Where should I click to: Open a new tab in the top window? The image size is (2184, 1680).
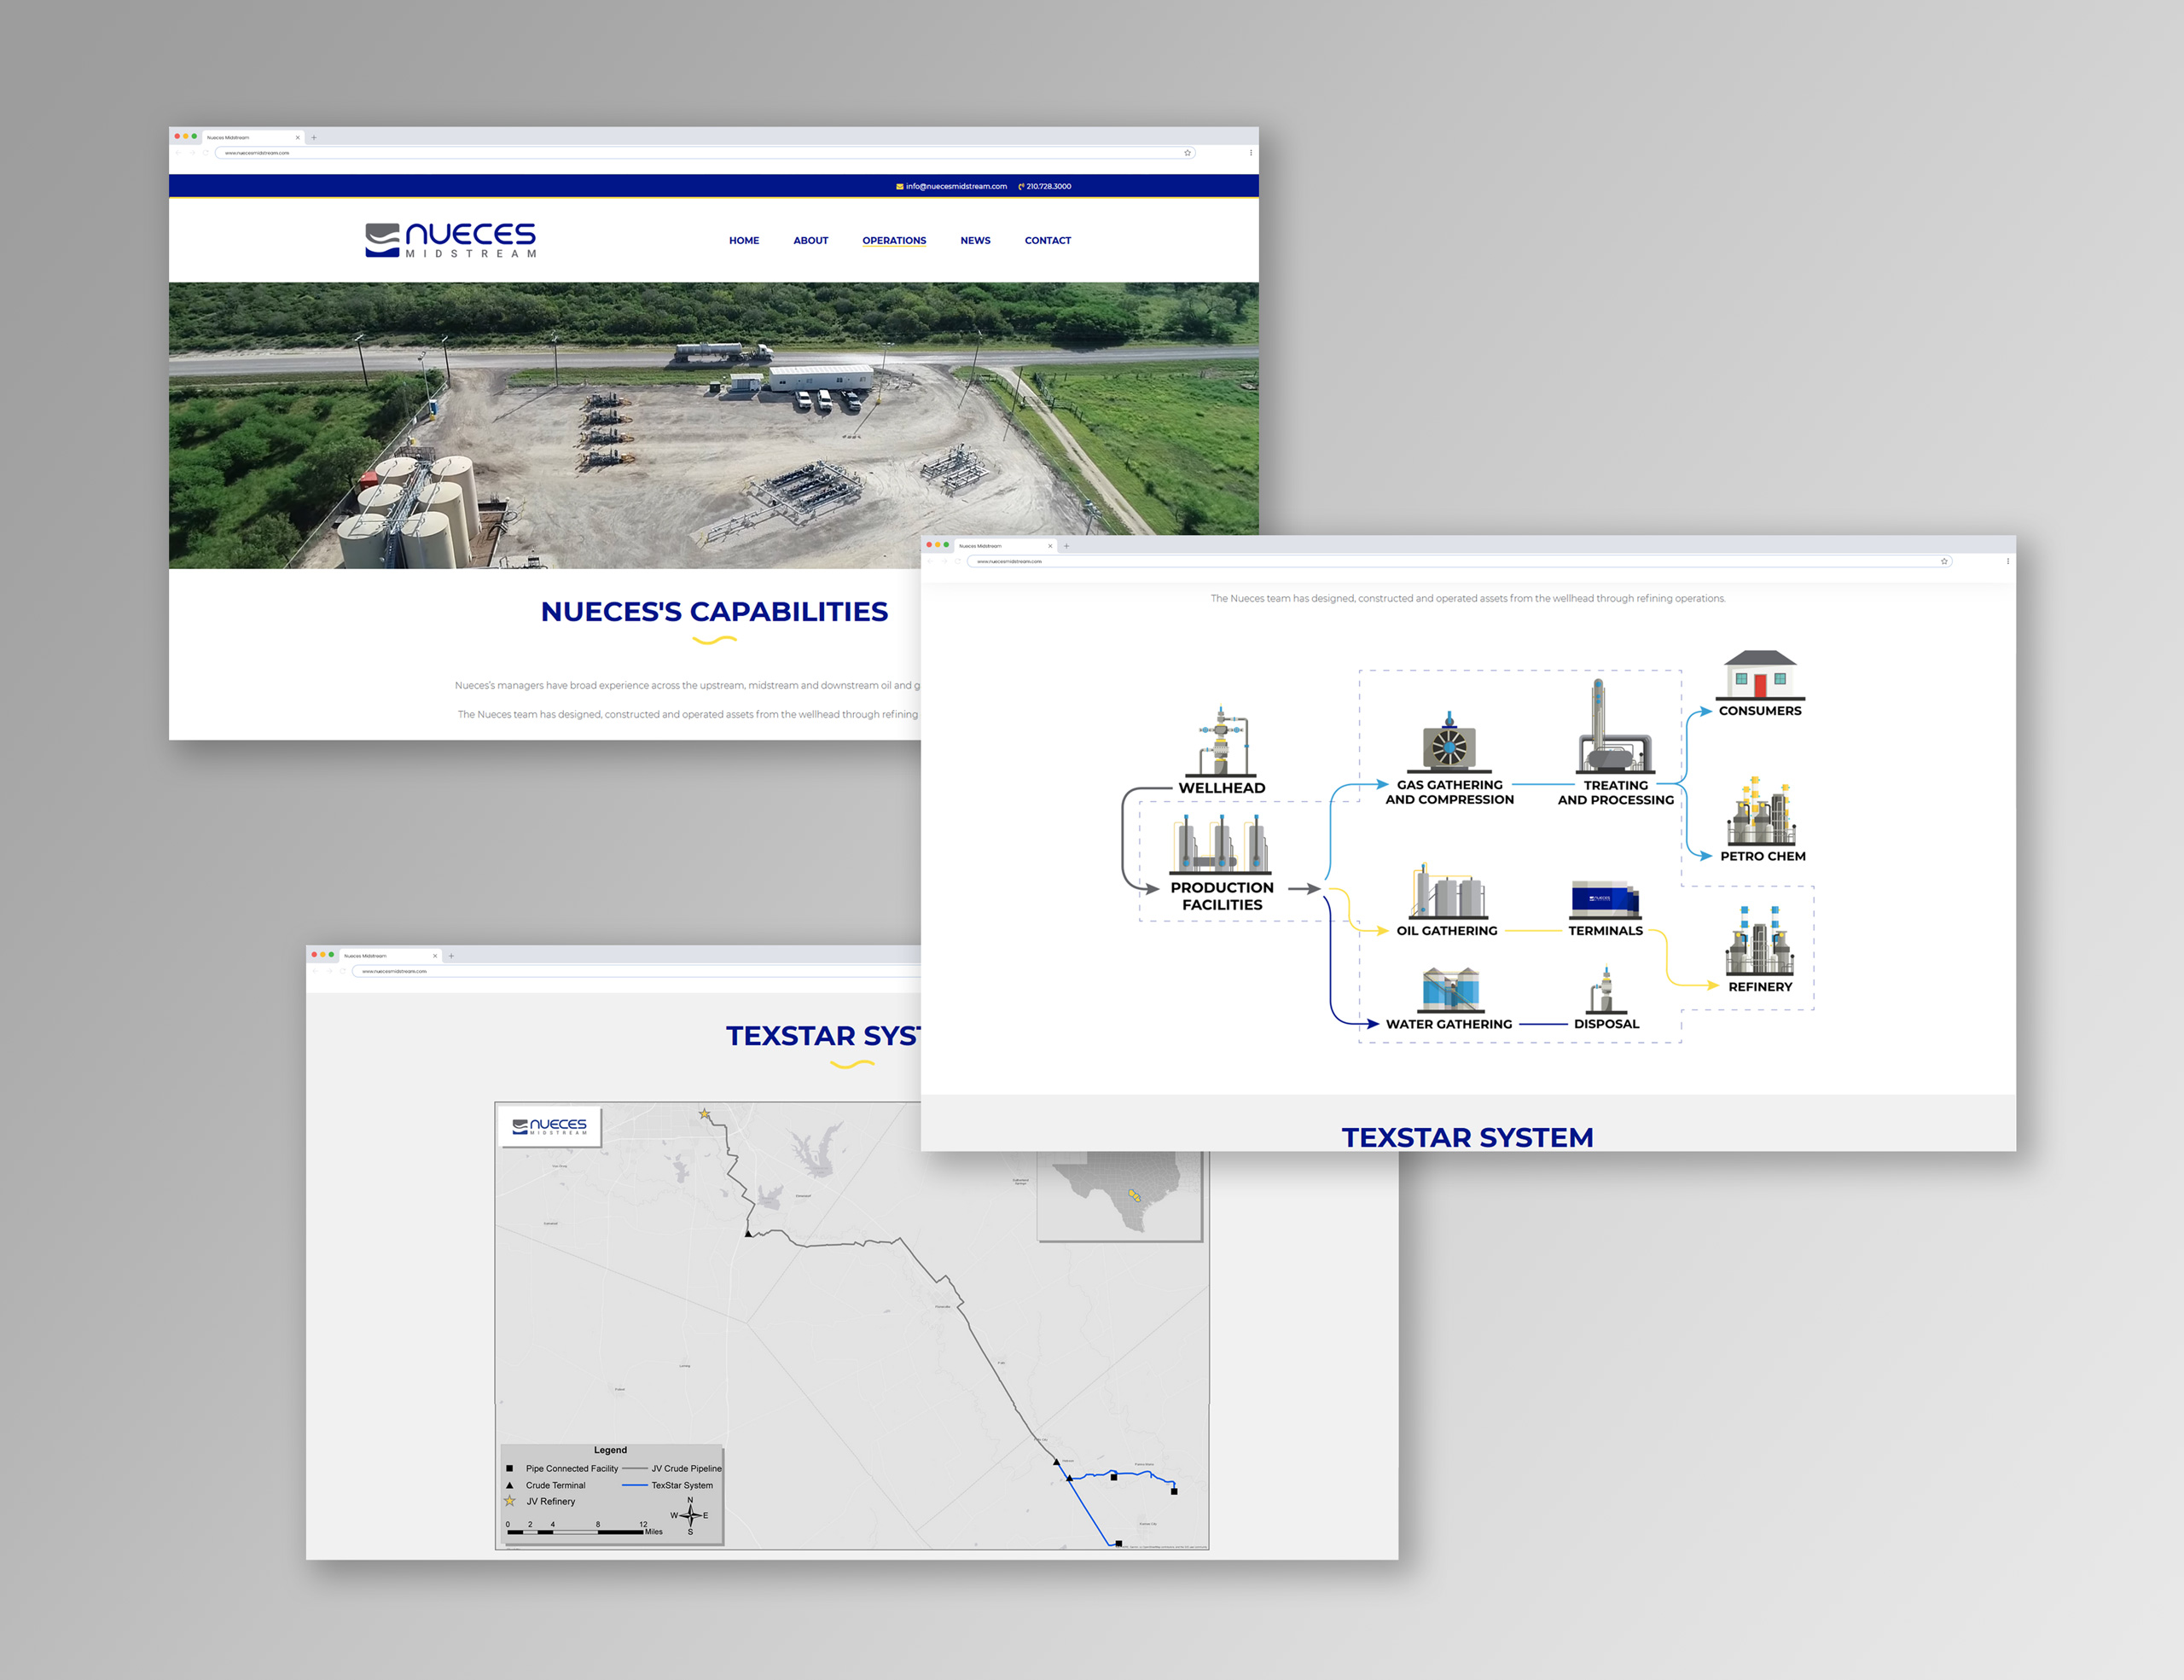coord(314,138)
